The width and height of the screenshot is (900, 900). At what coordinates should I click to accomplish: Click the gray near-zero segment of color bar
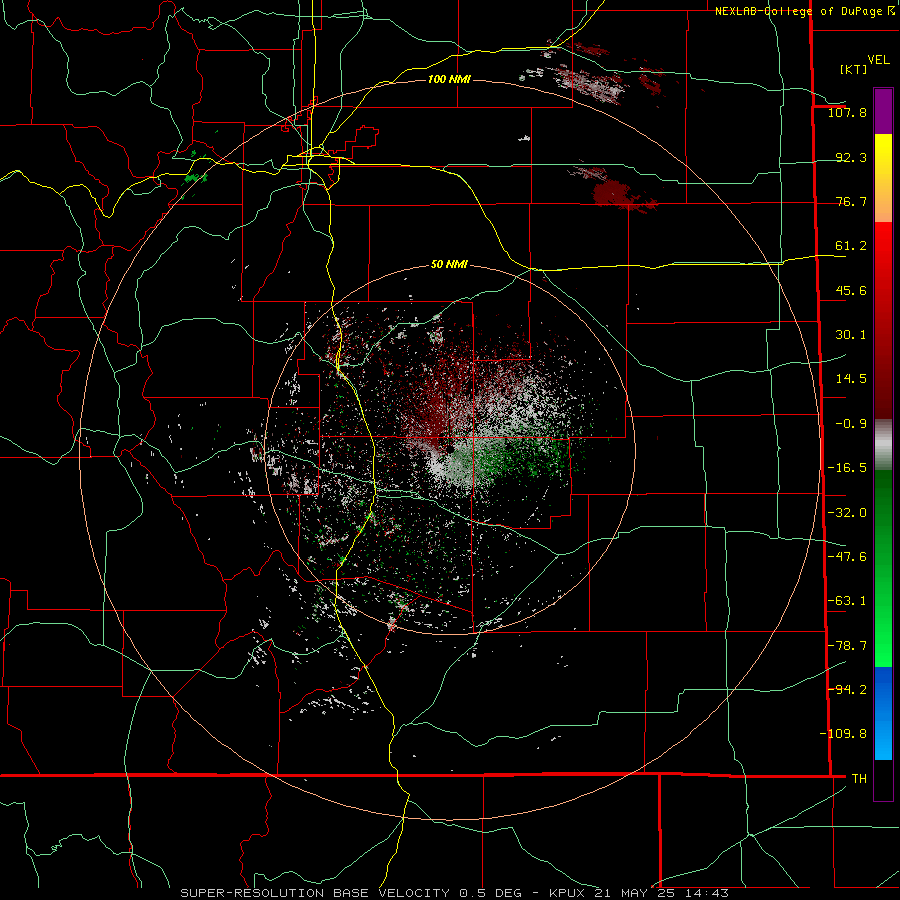pos(883,444)
